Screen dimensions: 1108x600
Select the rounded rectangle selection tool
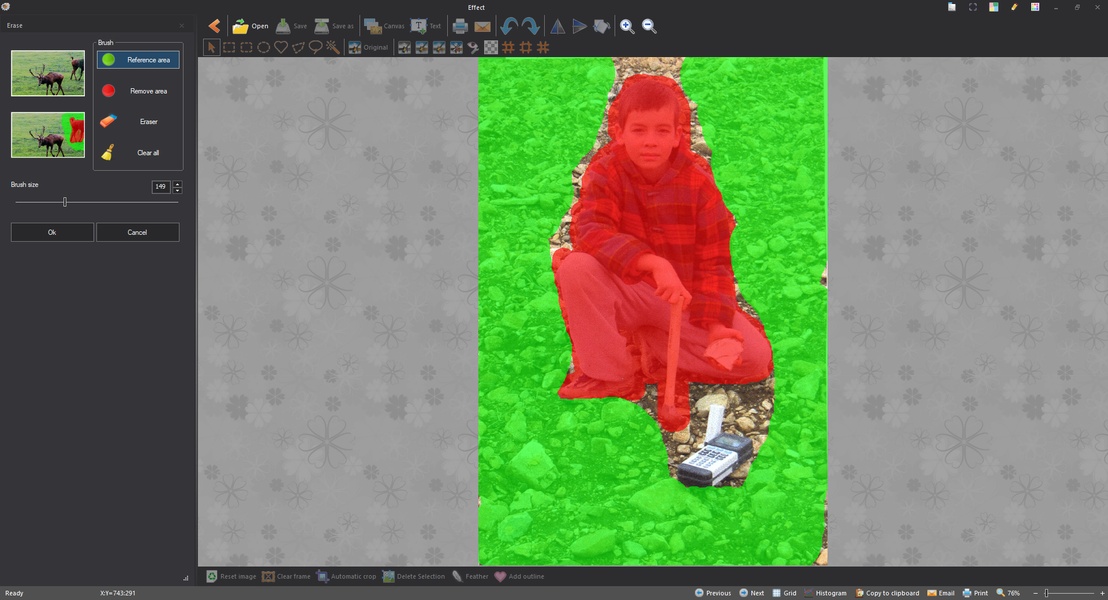pyautogui.click(x=246, y=47)
